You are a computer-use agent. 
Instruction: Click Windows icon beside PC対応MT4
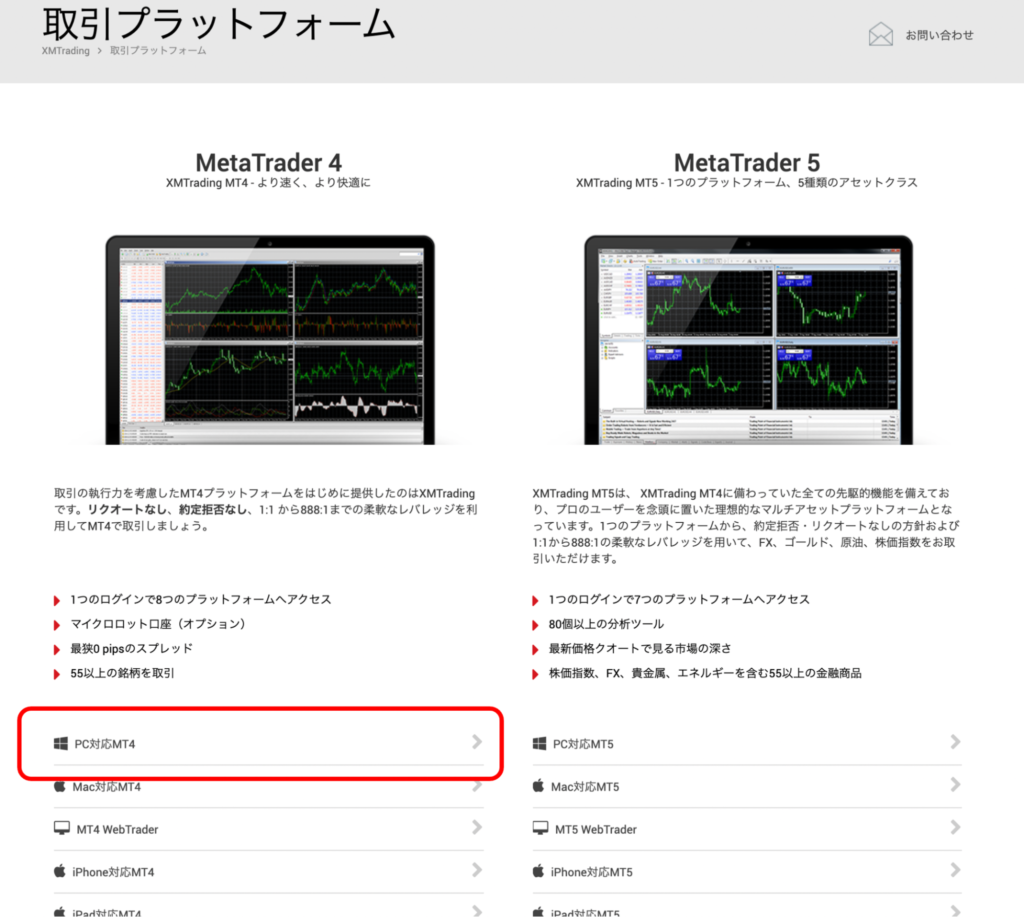point(61,743)
